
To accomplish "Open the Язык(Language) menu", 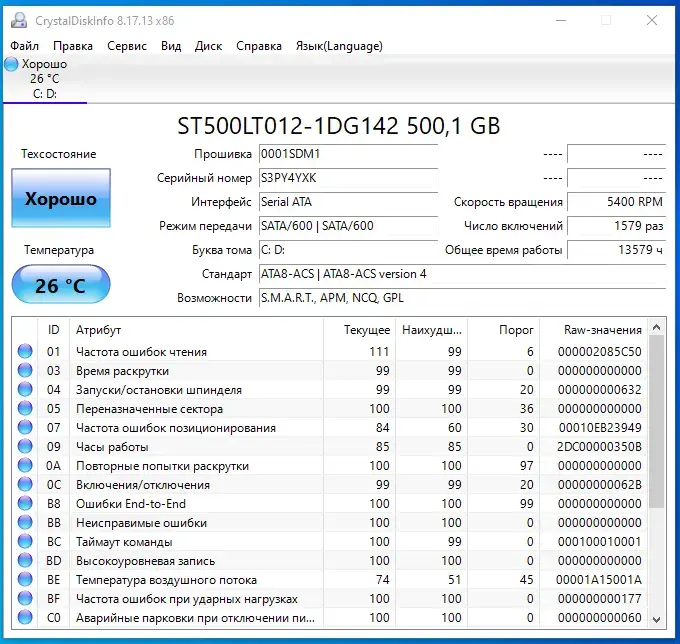I will (x=339, y=46).
